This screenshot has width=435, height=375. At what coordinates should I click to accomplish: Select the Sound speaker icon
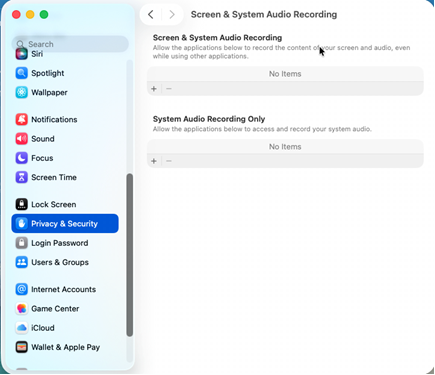22,139
